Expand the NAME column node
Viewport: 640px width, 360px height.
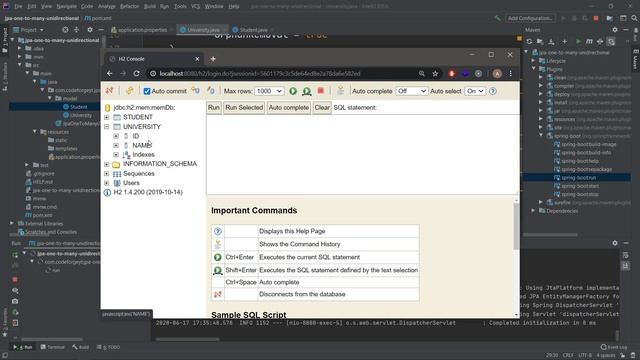[x=116, y=145]
